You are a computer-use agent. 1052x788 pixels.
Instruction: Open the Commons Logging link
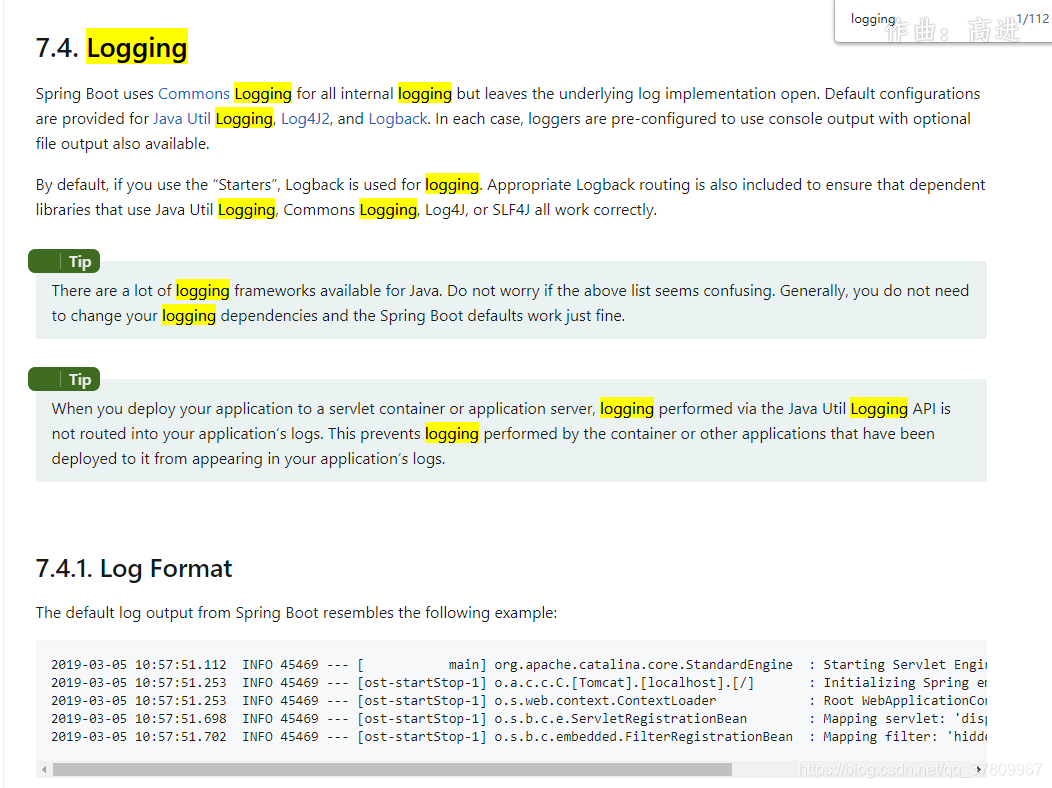tap(225, 93)
